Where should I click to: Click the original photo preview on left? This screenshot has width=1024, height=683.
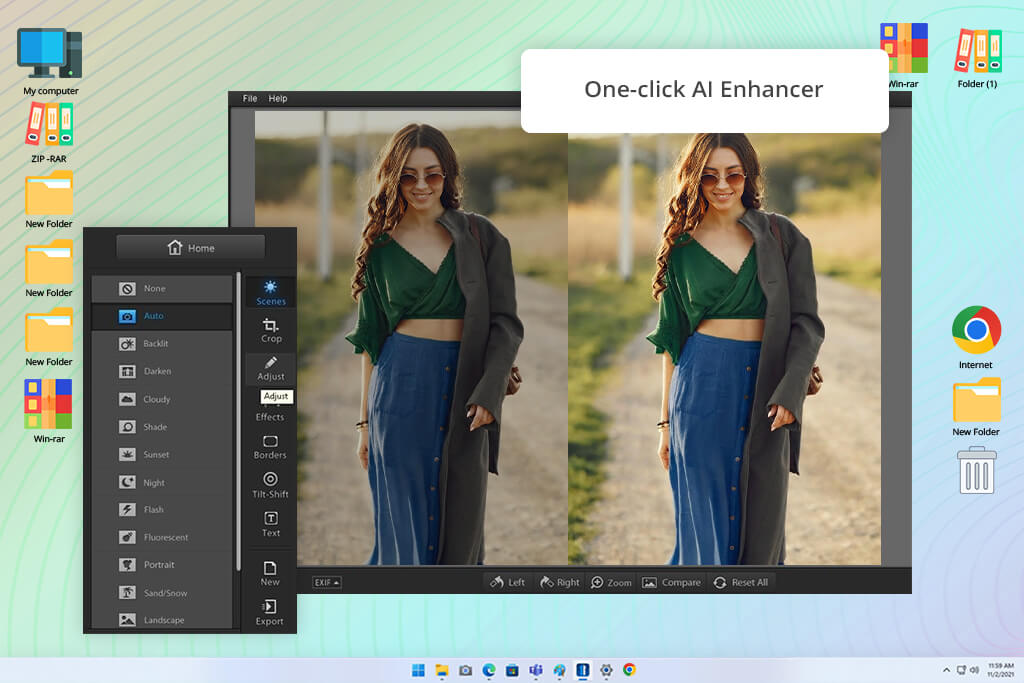[411, 338]
